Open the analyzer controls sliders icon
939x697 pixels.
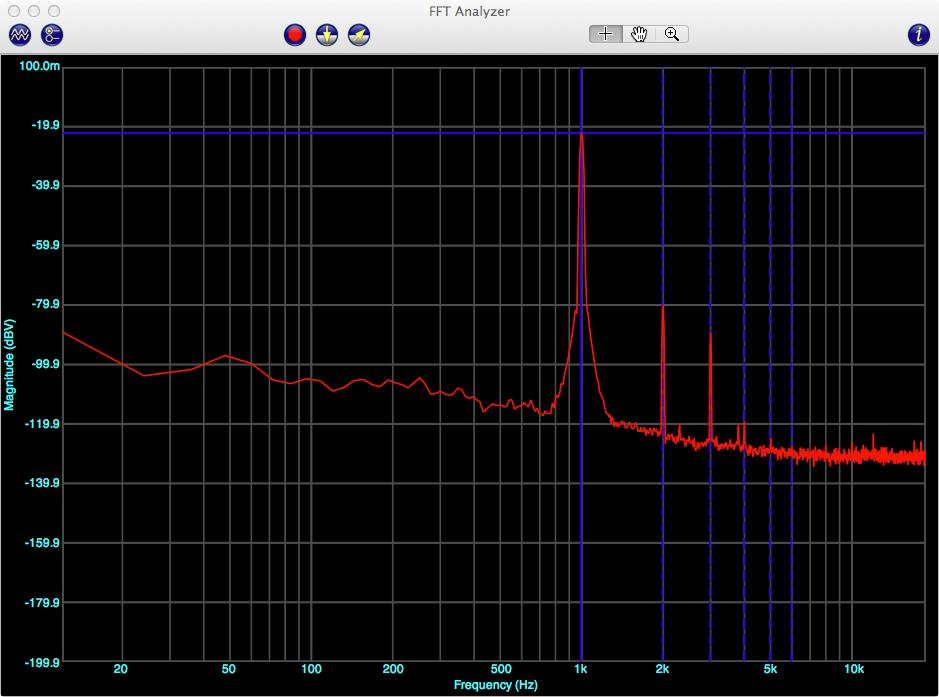52,35
